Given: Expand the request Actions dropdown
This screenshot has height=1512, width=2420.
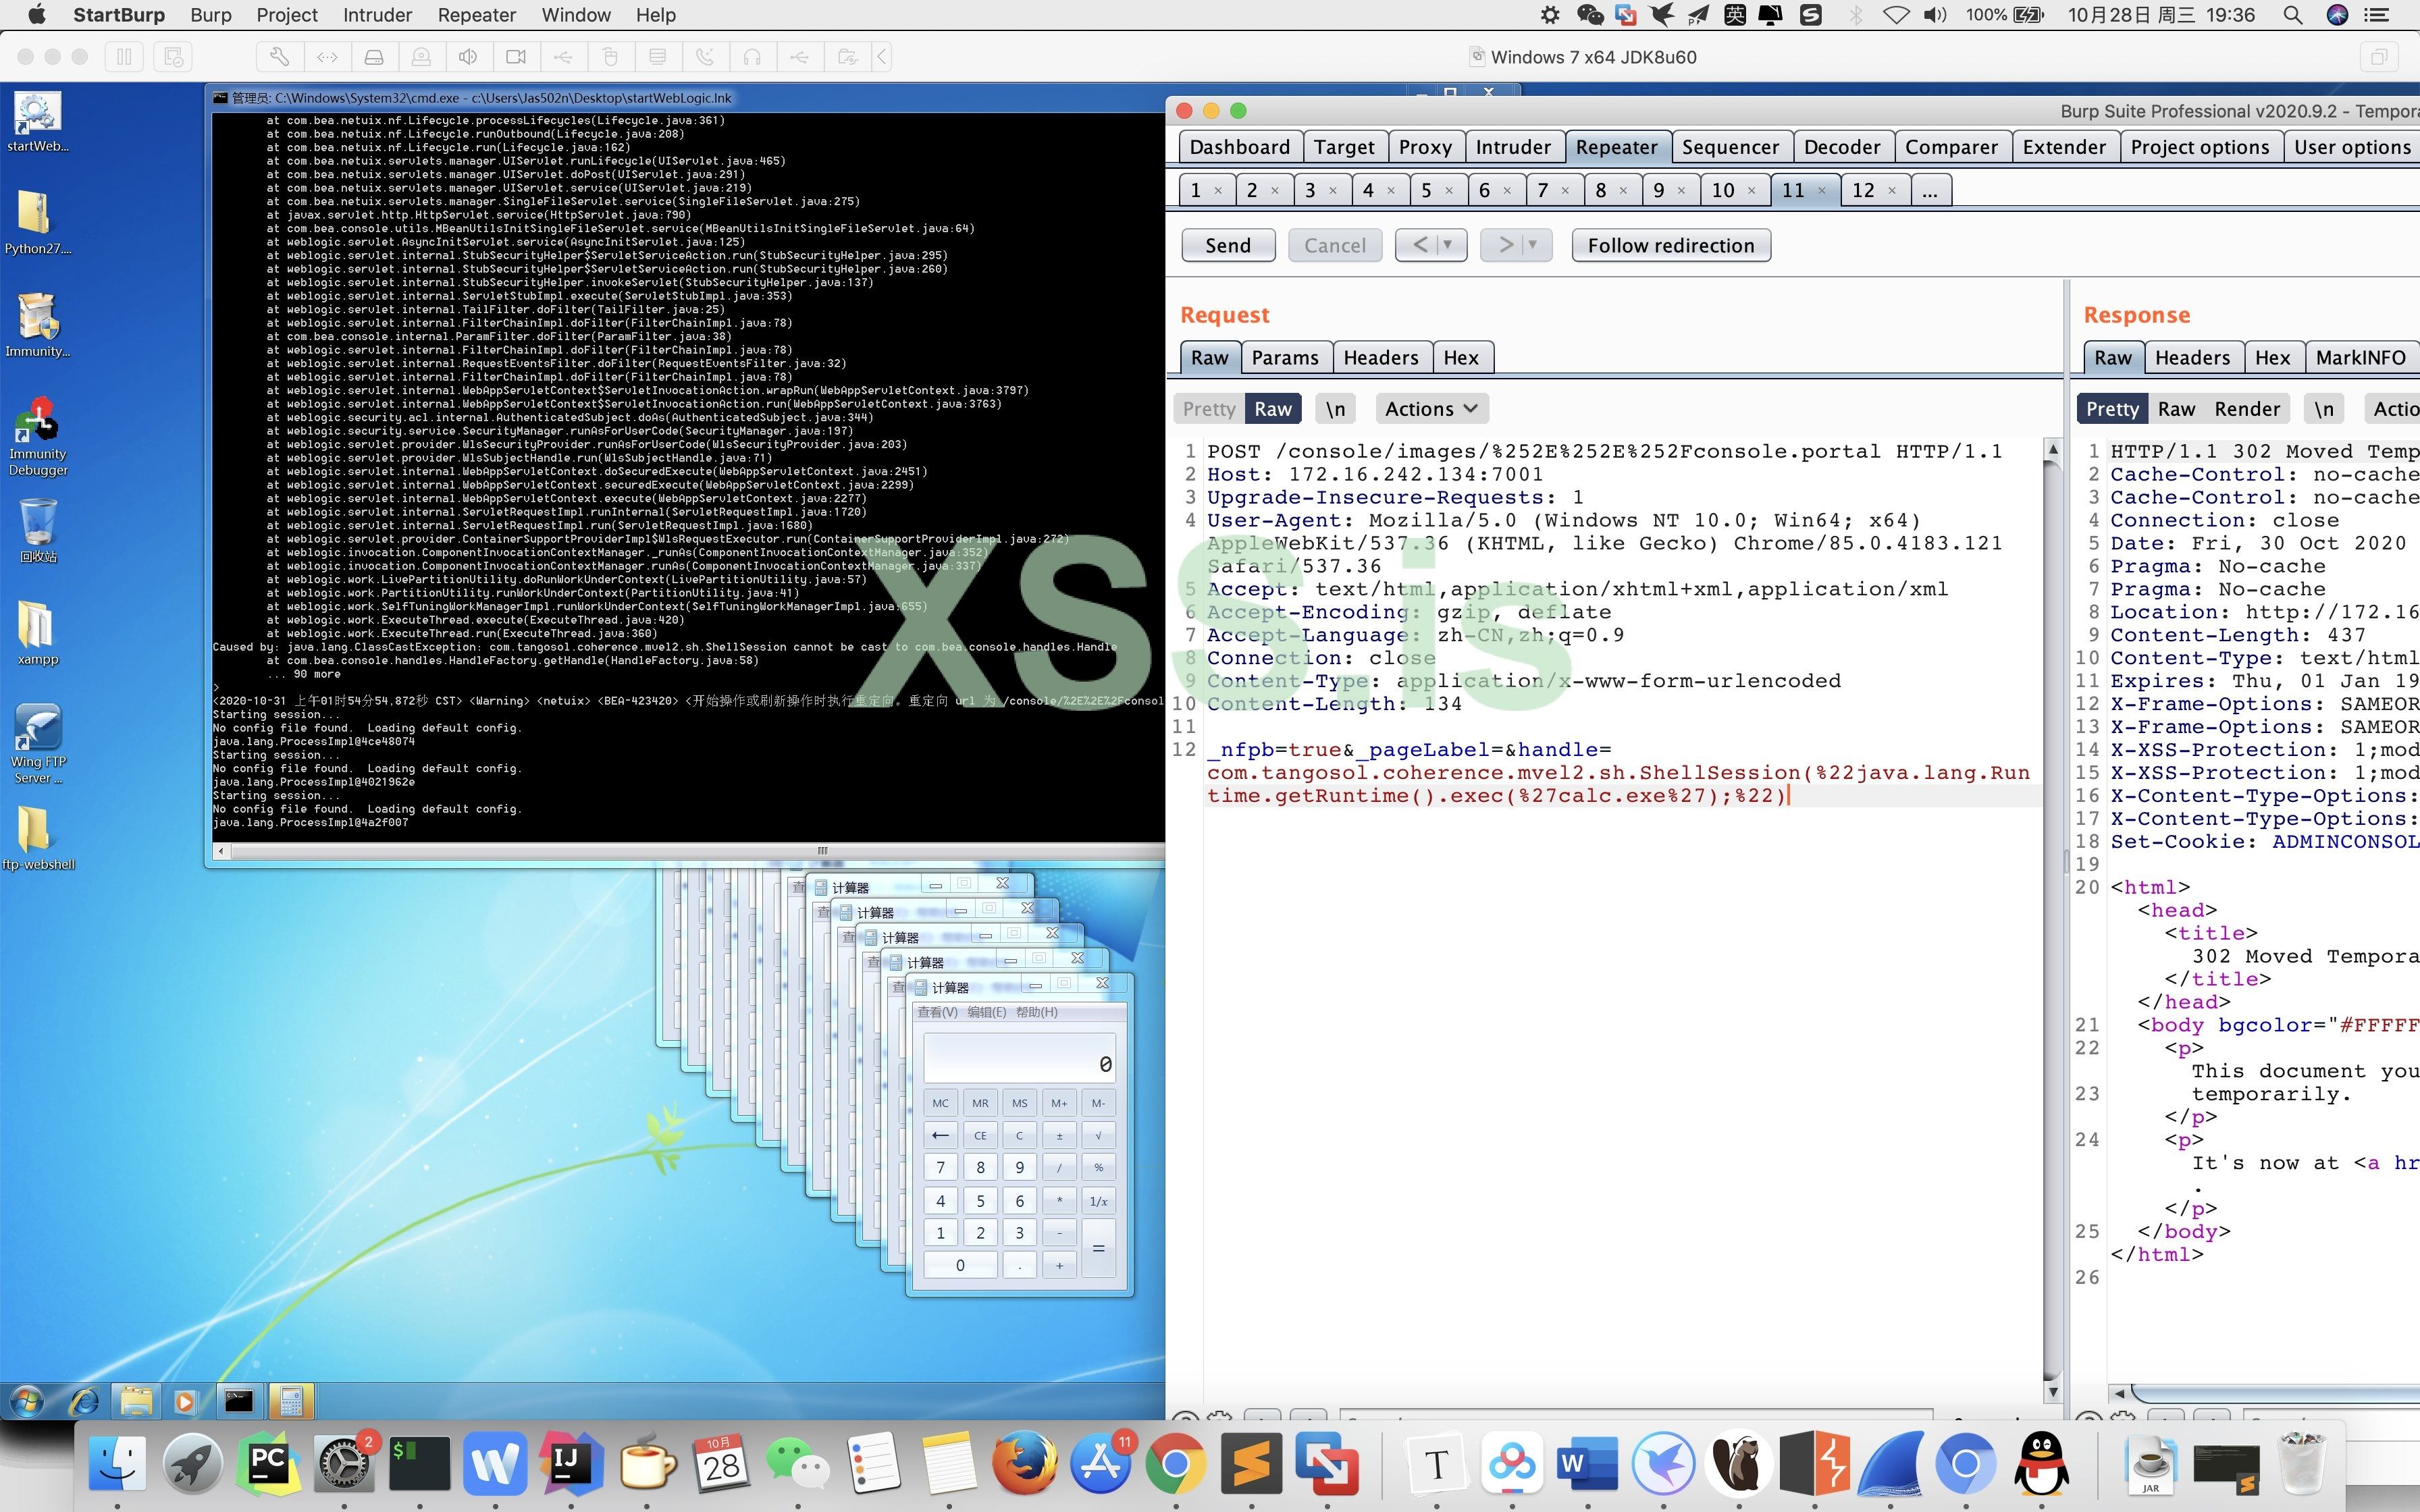Looking at the screenshot, I should pos(1431,409).
